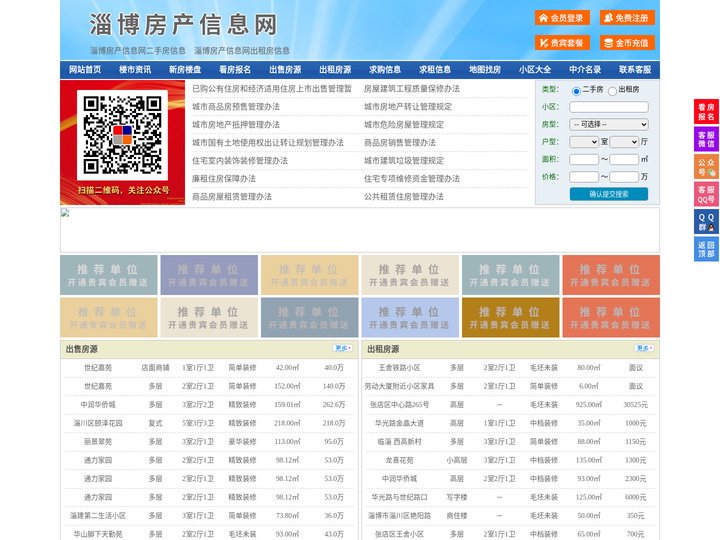
Task: Open the 王舍铁路小区 rental listing
Action: click(511, 368)
